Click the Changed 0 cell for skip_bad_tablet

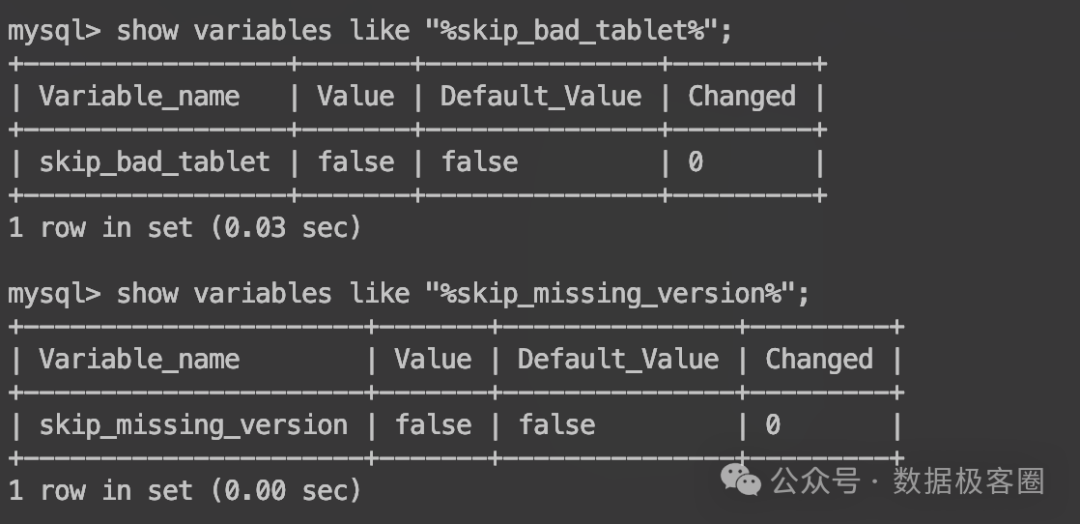pyautogui.click(x=696, y=162)
